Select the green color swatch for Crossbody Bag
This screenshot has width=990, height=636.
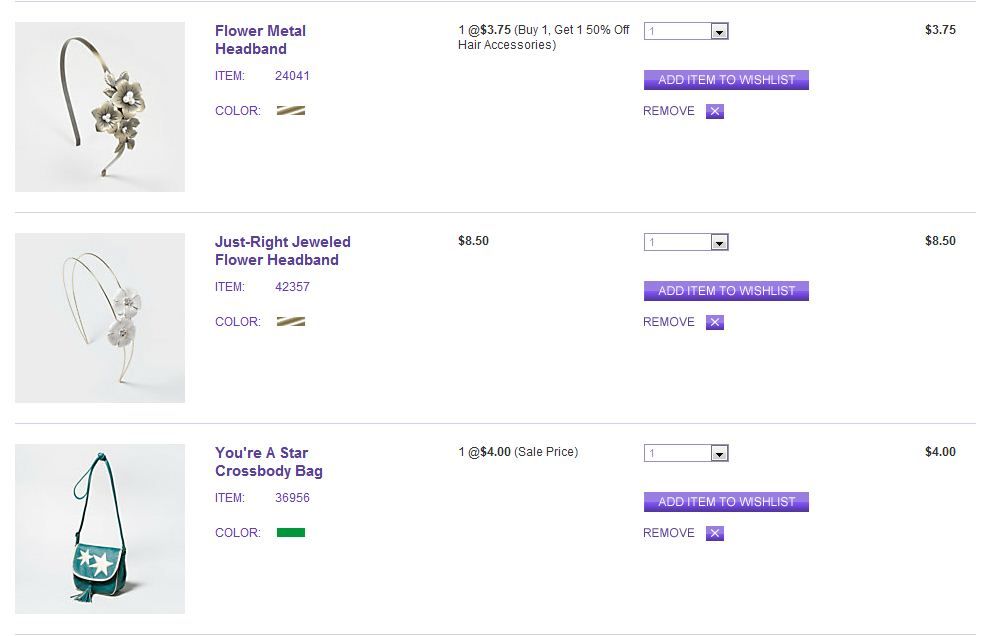click(x=291, y=533)
